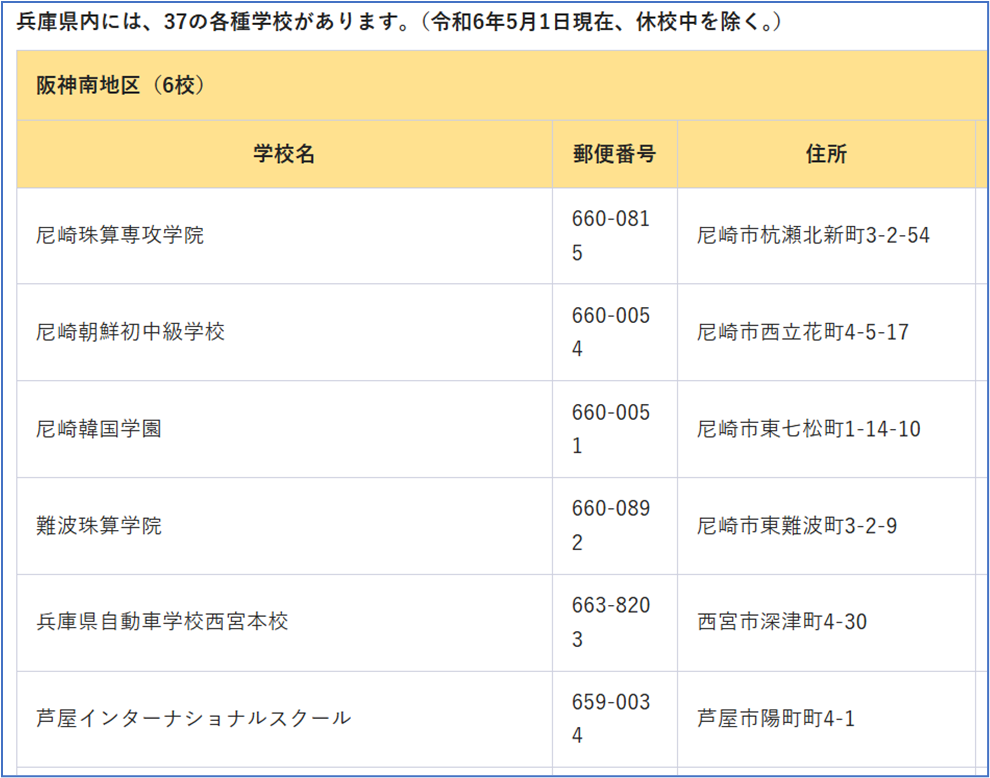The image size is (990, 778).
Task: Click the 郵便番号 column header
Action: (614, 154)
